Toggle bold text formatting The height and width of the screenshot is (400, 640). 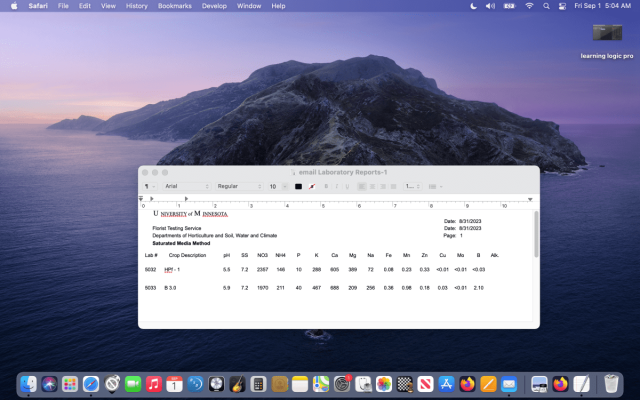[326, 187]
